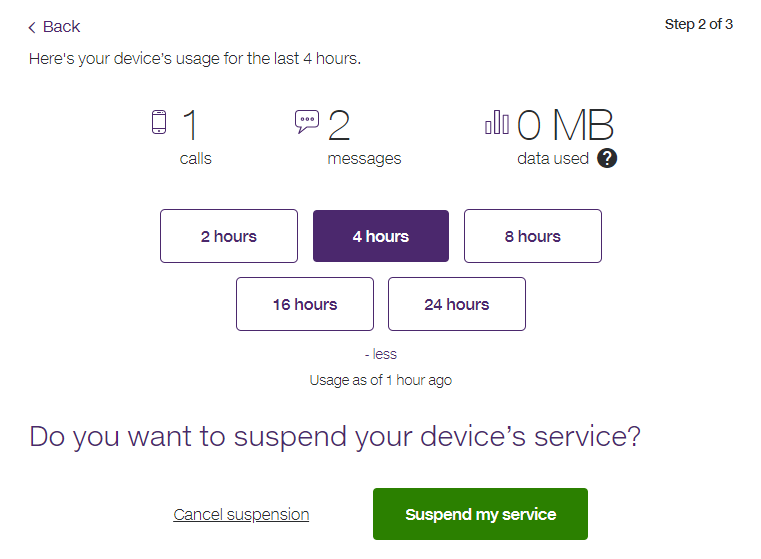Click the Step 2 of 3 indicator

coord(698,24)
